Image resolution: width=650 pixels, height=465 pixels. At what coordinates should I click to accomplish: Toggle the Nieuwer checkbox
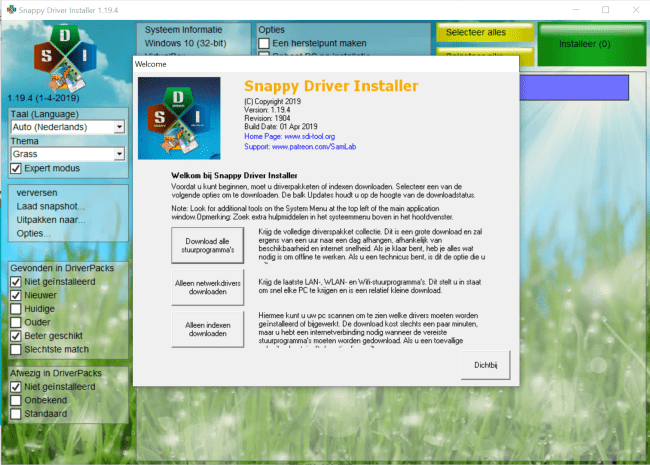16,295
